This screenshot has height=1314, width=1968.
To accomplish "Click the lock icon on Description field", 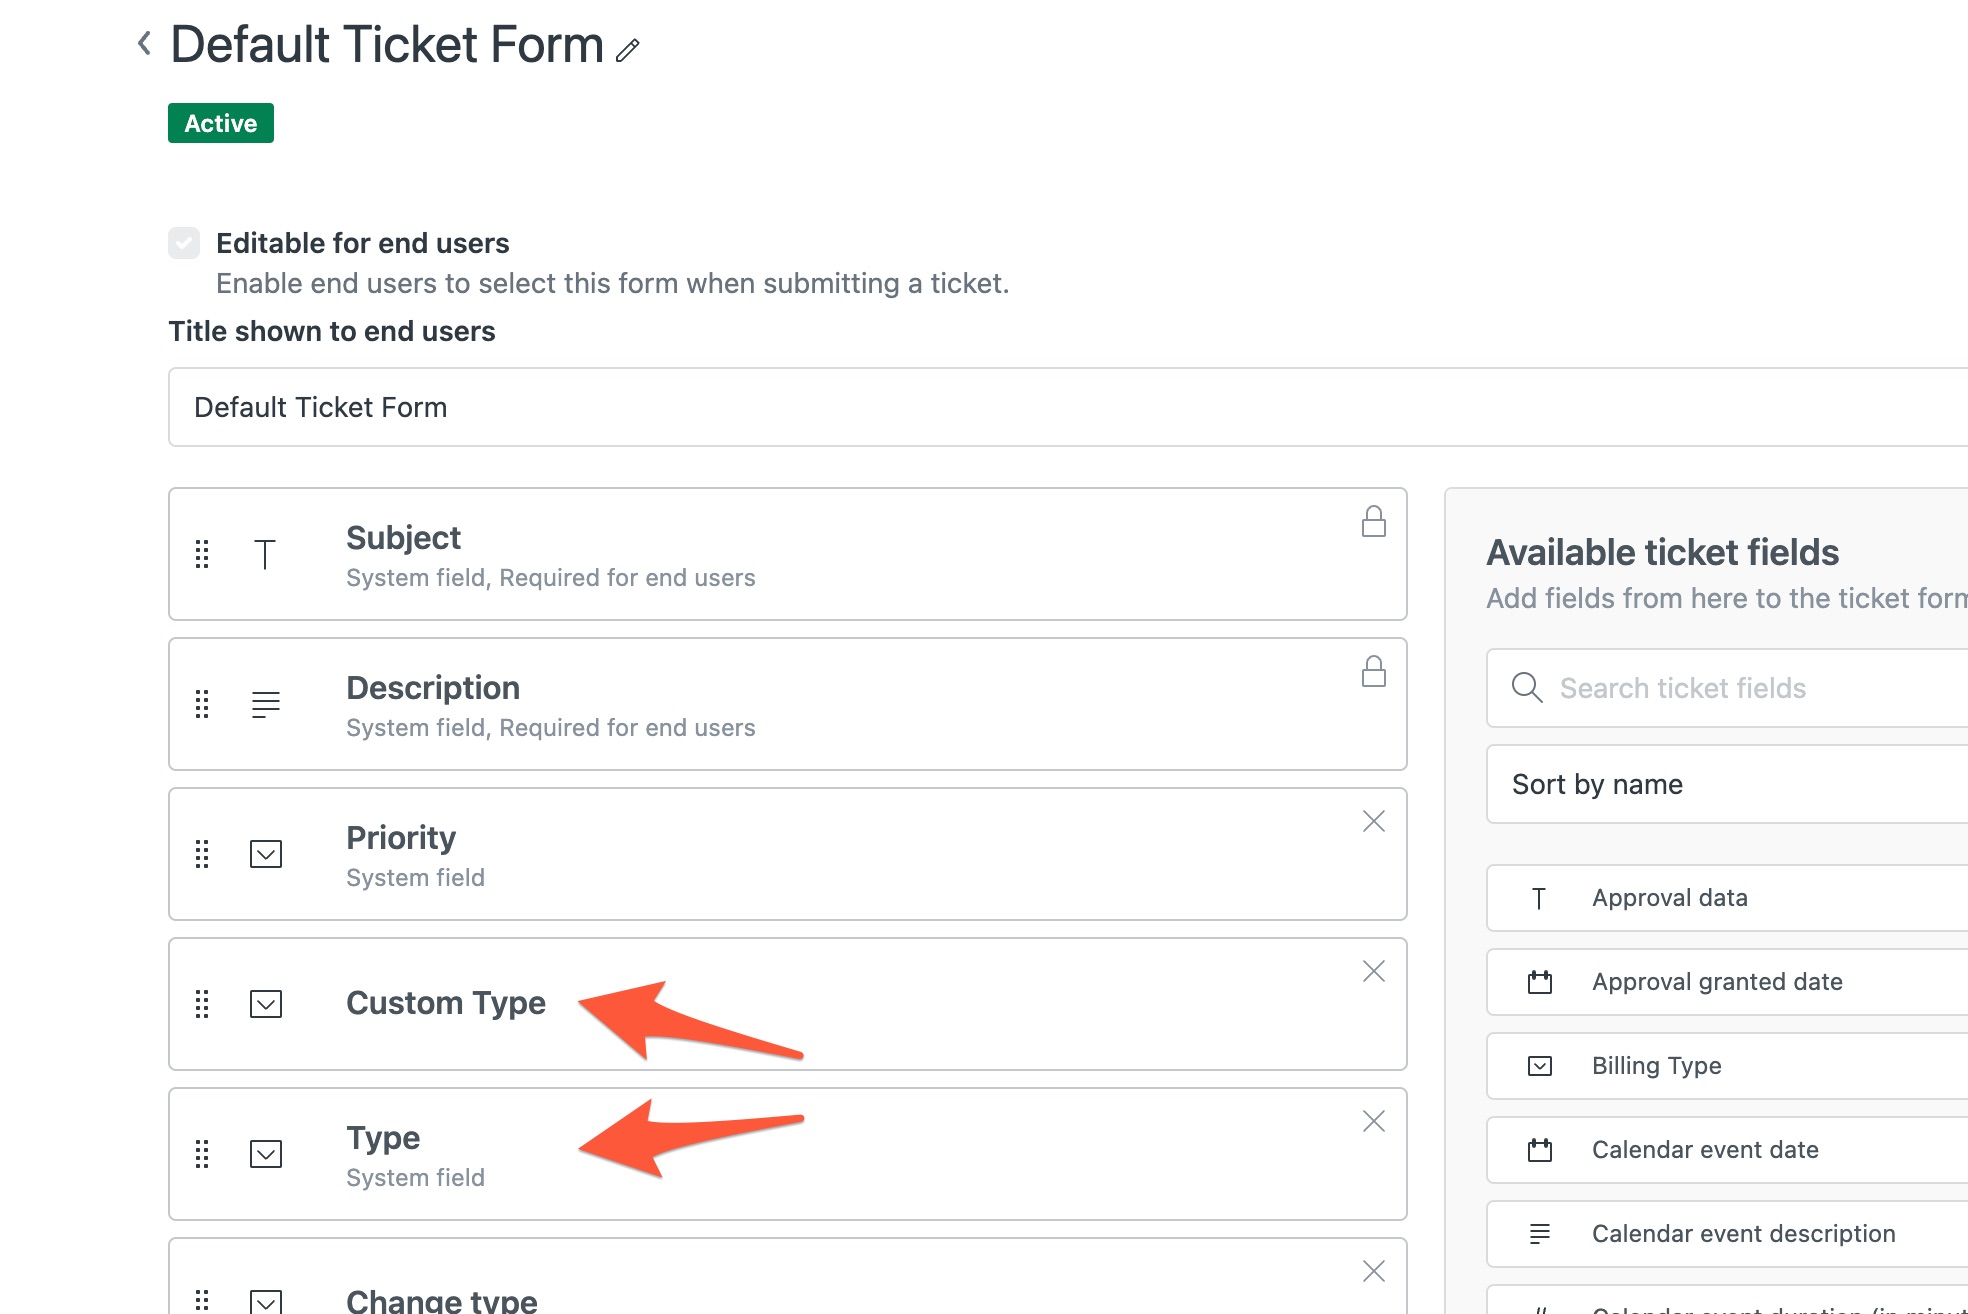I will coord(1373,671).
